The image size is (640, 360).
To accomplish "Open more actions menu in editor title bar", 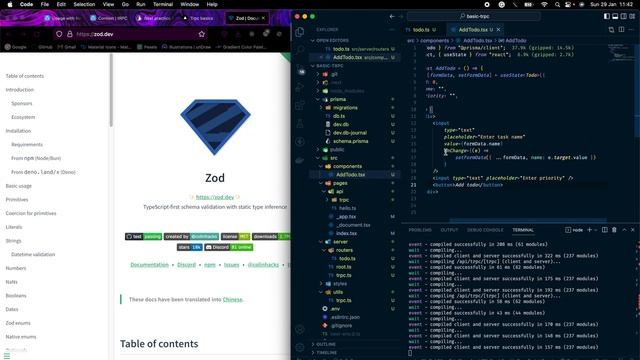I will pos(631,30).
